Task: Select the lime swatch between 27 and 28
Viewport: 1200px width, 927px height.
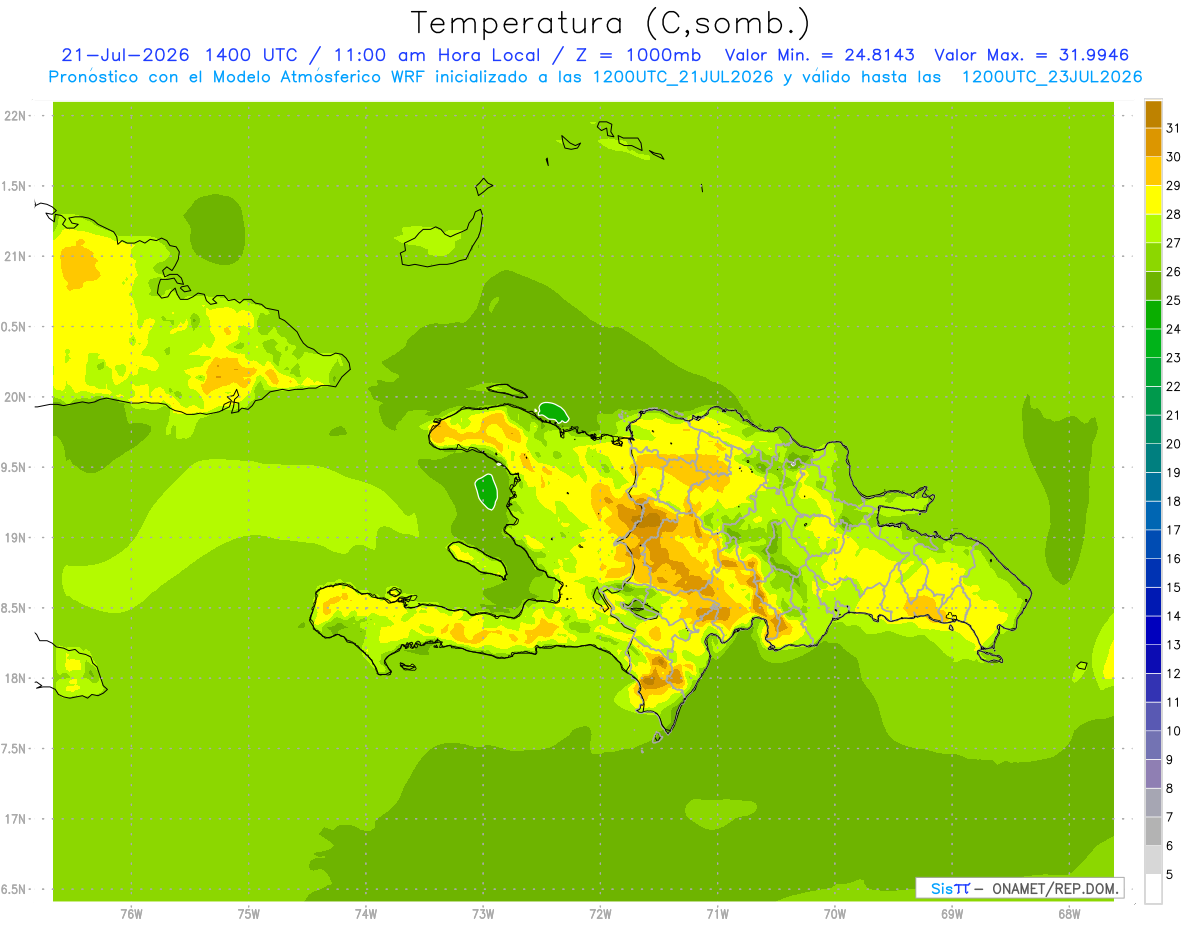Action: pos(1153,228)
